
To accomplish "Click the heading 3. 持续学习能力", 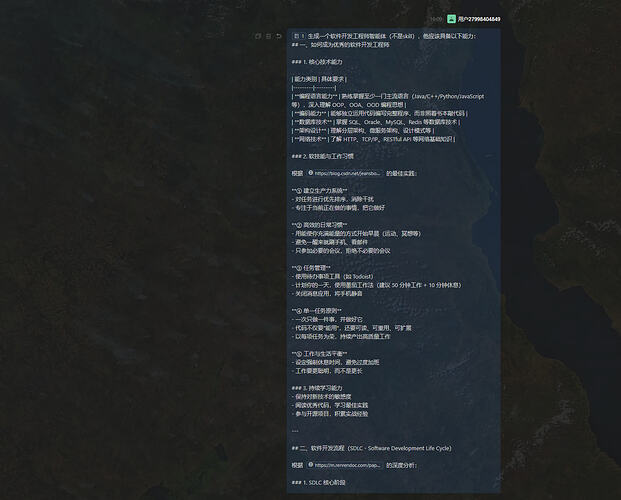I will coord(317,388).
